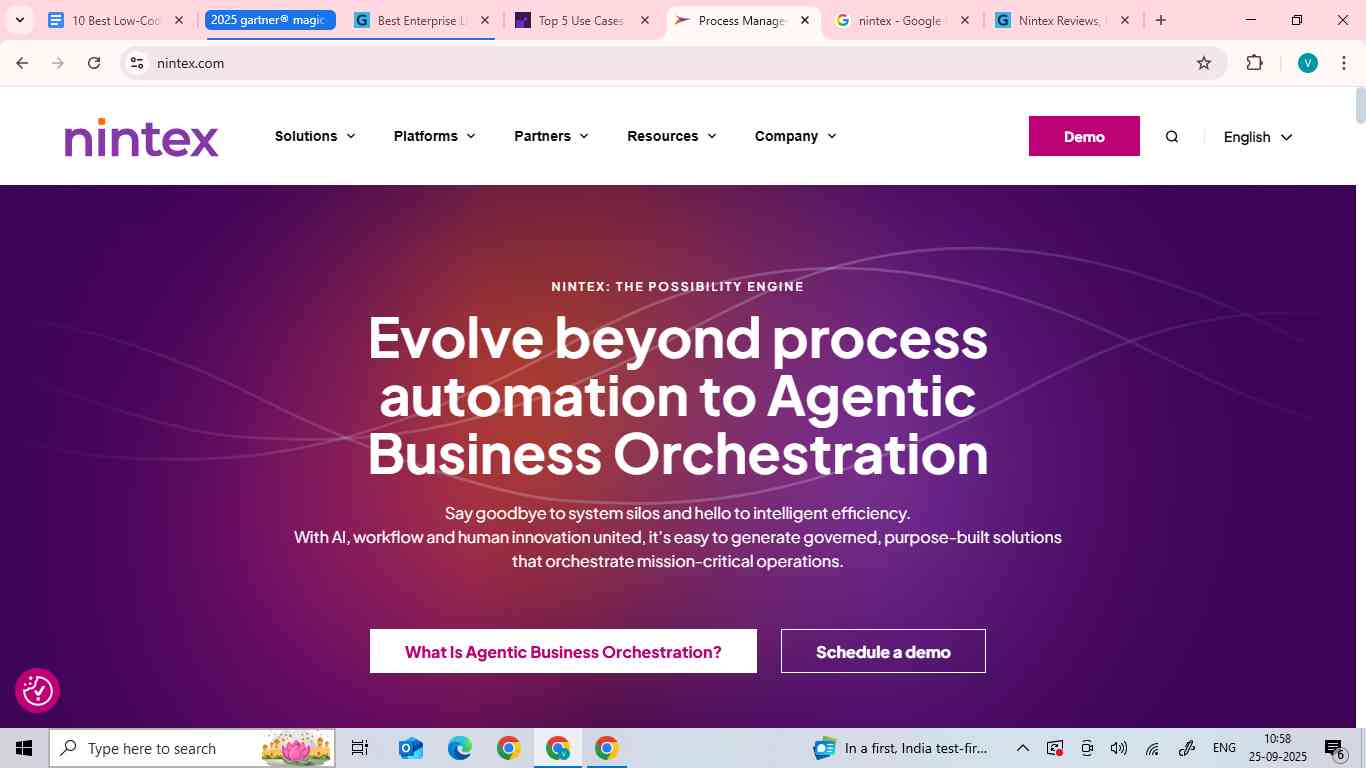Viewport: 1366px width, 768px height.
Task: Open the site search magnifier icon
Action: (x=1172, y=137)
